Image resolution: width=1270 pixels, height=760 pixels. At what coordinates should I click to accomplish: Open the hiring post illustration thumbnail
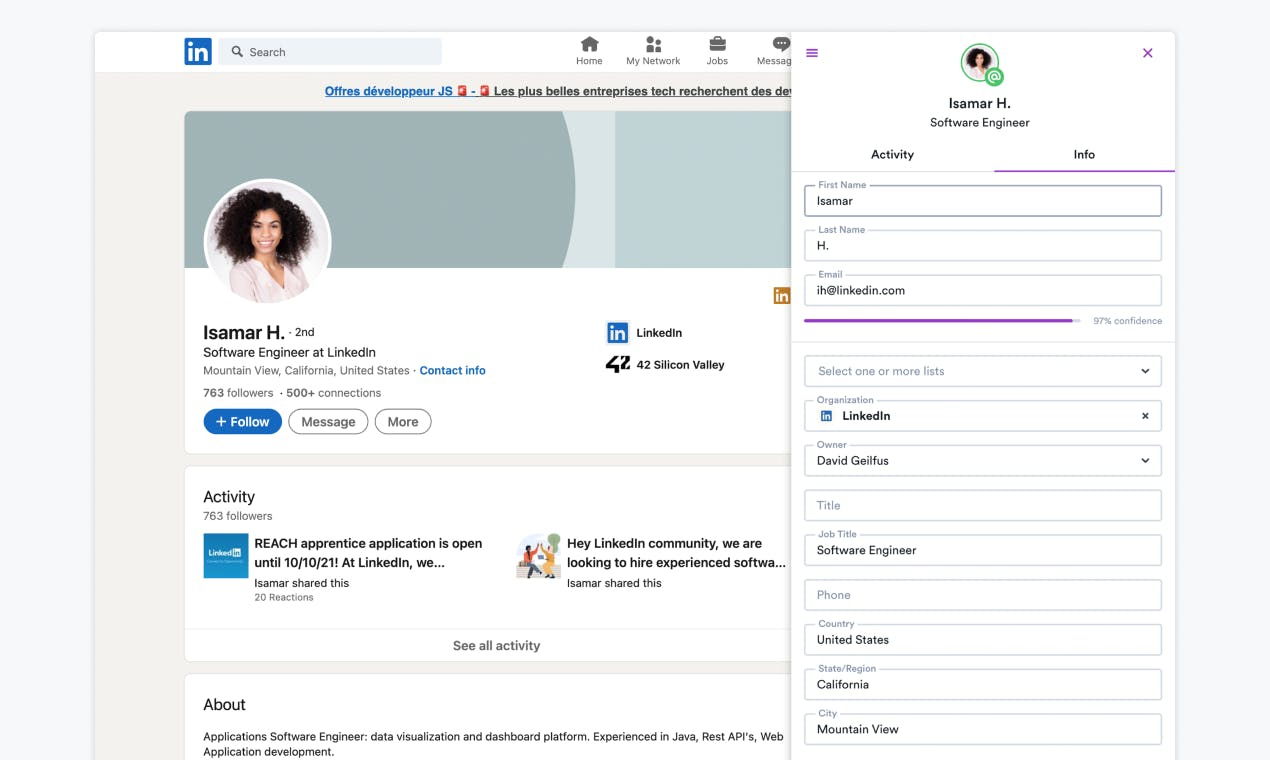(x=538, y=556)
